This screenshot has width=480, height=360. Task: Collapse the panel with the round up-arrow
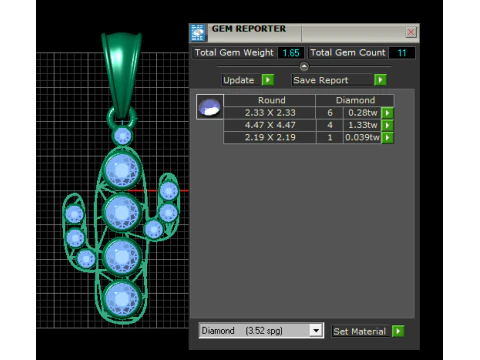click(x=304, y=66)
